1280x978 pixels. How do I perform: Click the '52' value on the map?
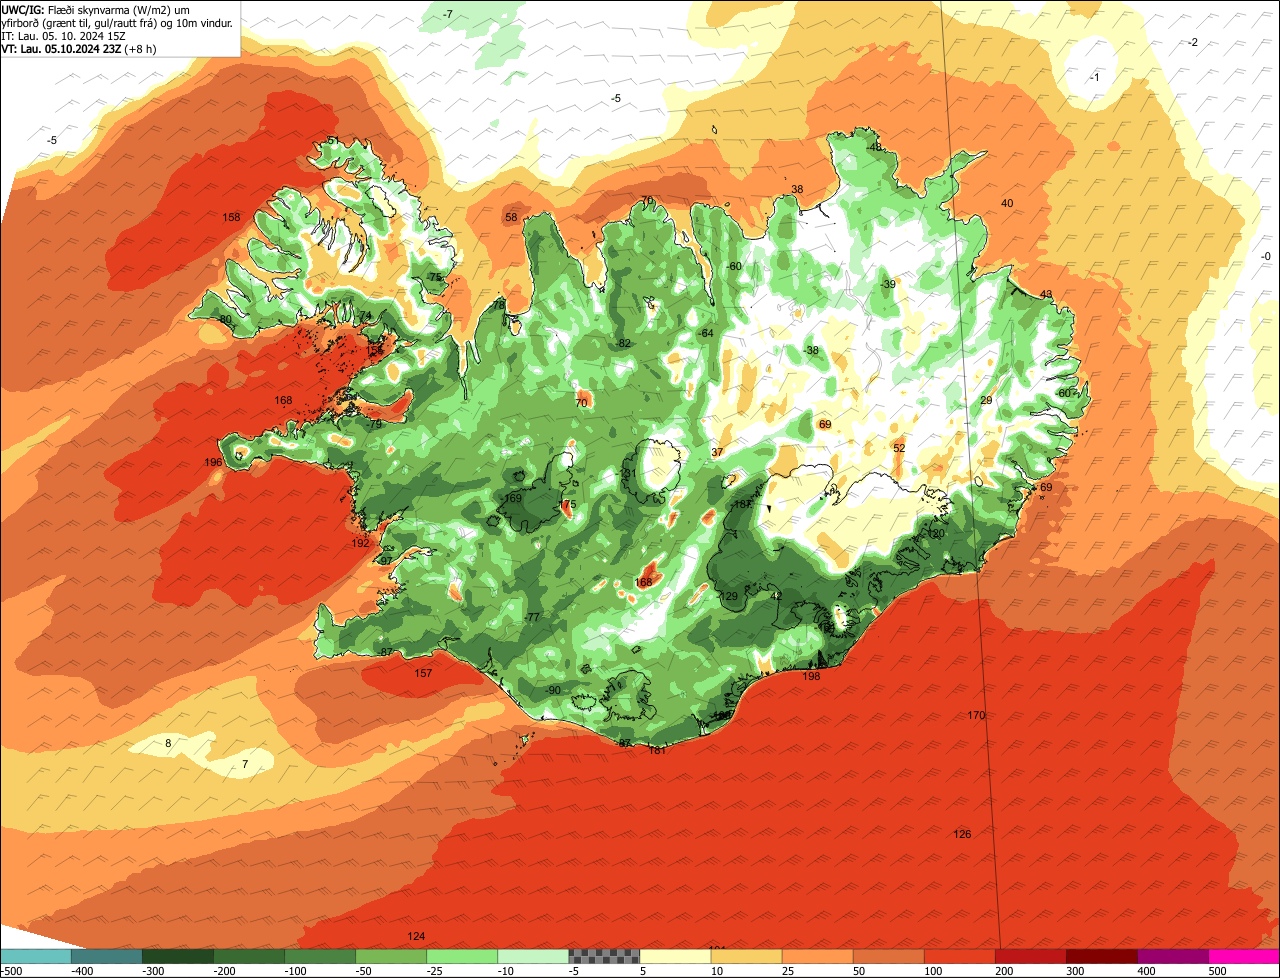coord(899,448)
